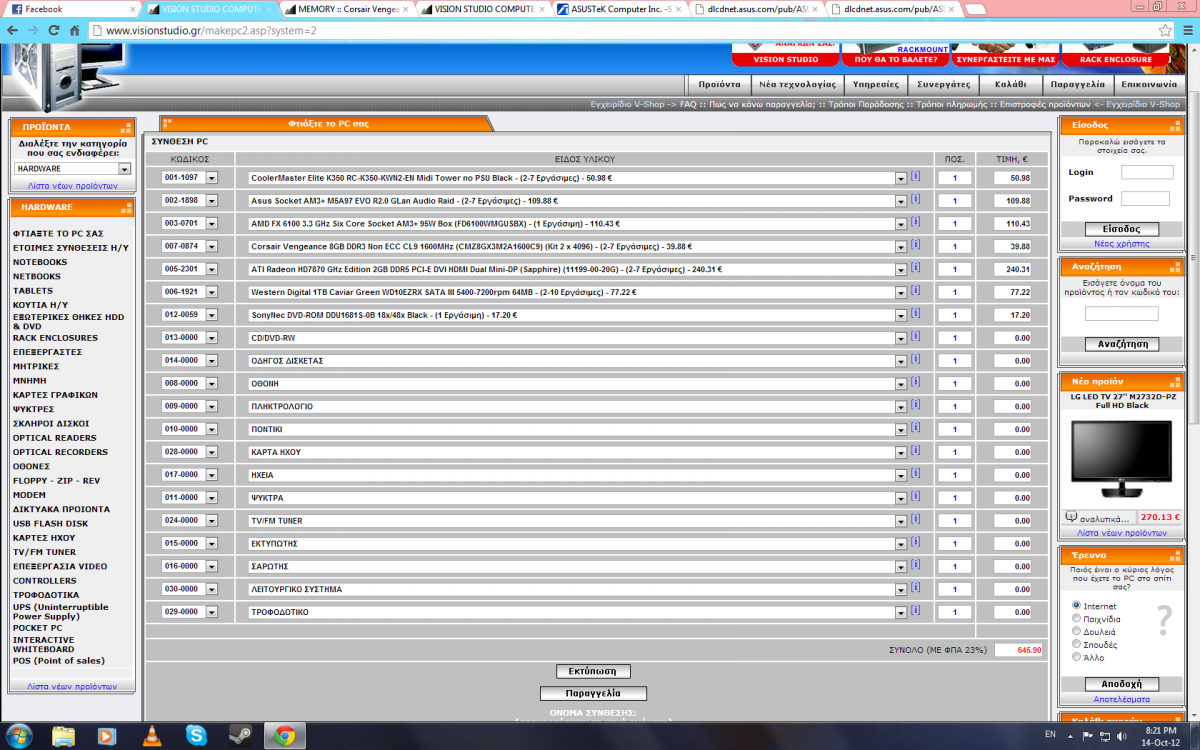
Task: Click Chrome back arrow
Action: [15, 30]
